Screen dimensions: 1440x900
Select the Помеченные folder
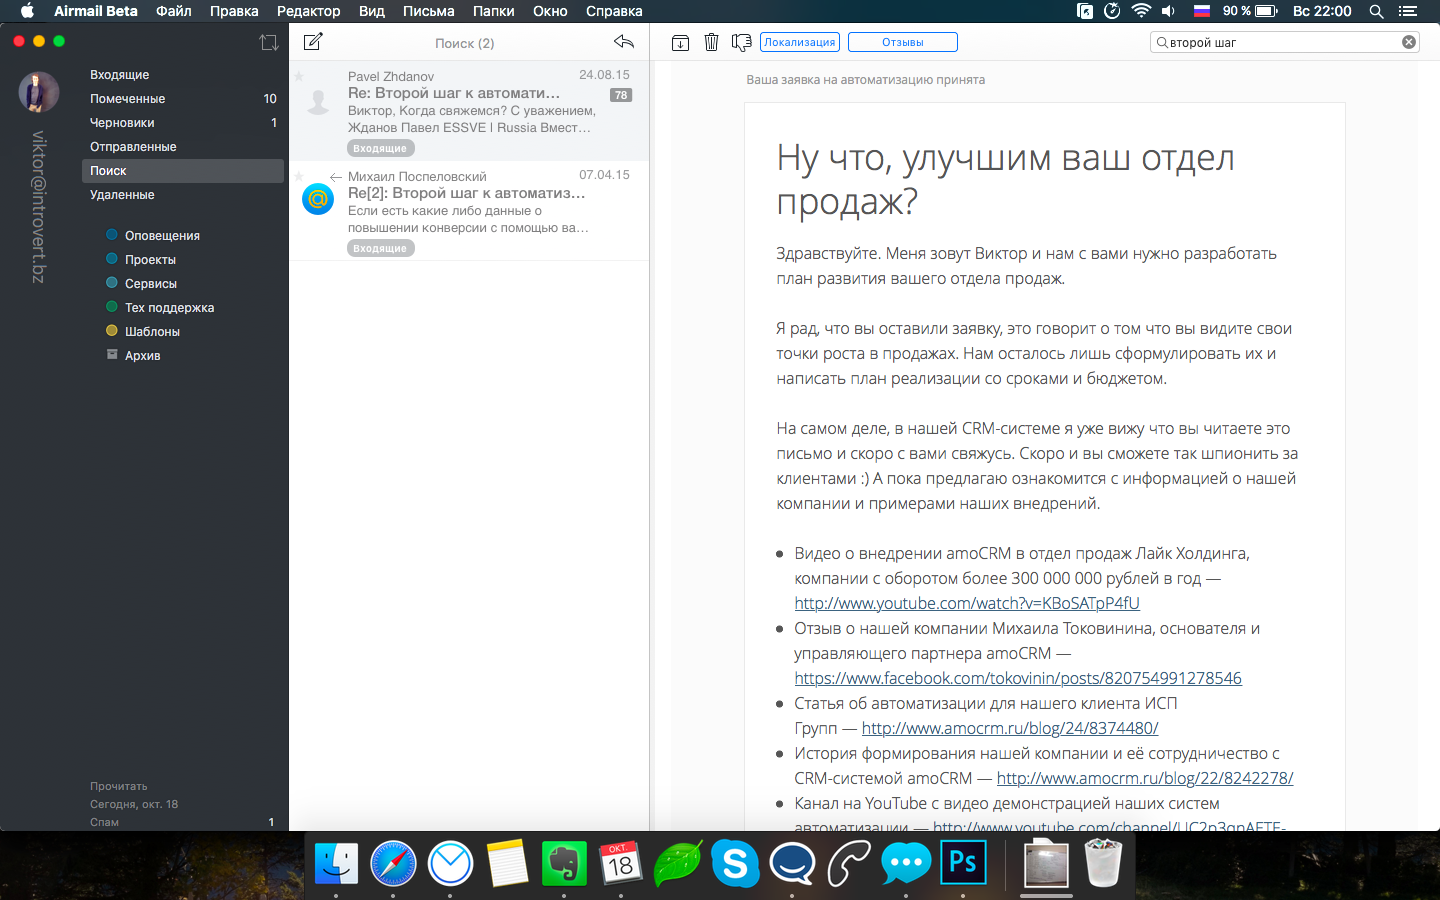(182, 99)
